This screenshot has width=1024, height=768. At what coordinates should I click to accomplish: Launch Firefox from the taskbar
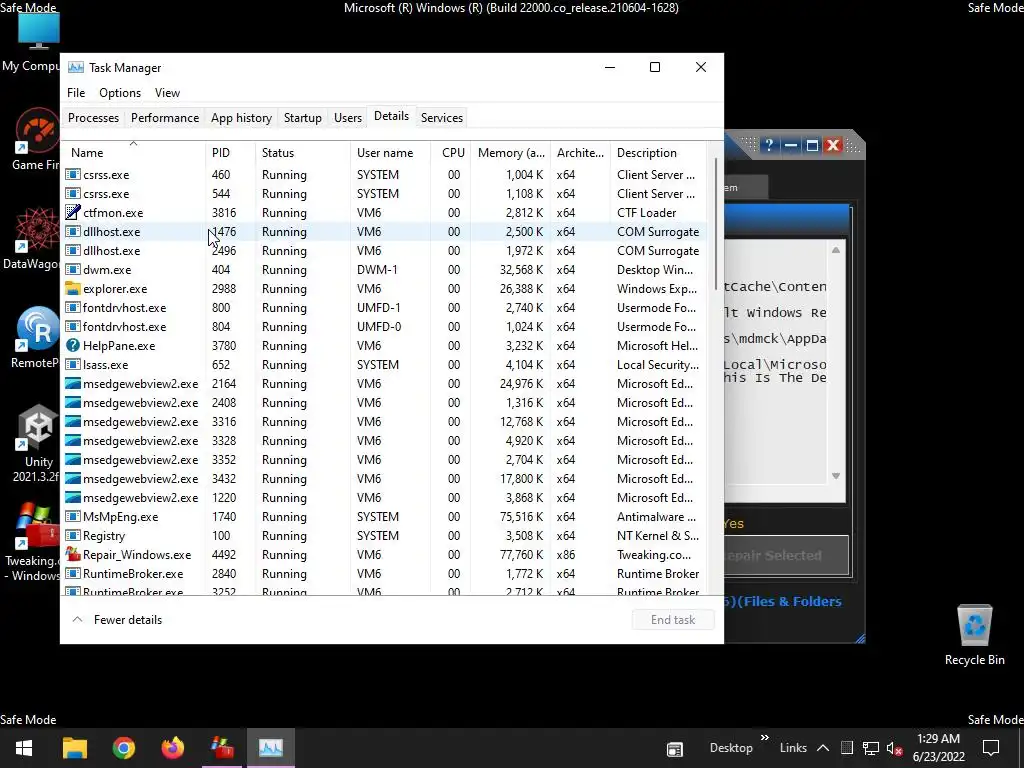pos(172,748)
